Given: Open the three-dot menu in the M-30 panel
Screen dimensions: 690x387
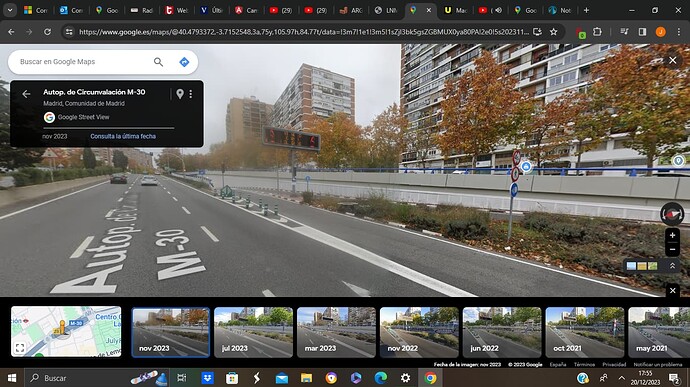Looking at the screenshot, I should [x=191, y=94].
